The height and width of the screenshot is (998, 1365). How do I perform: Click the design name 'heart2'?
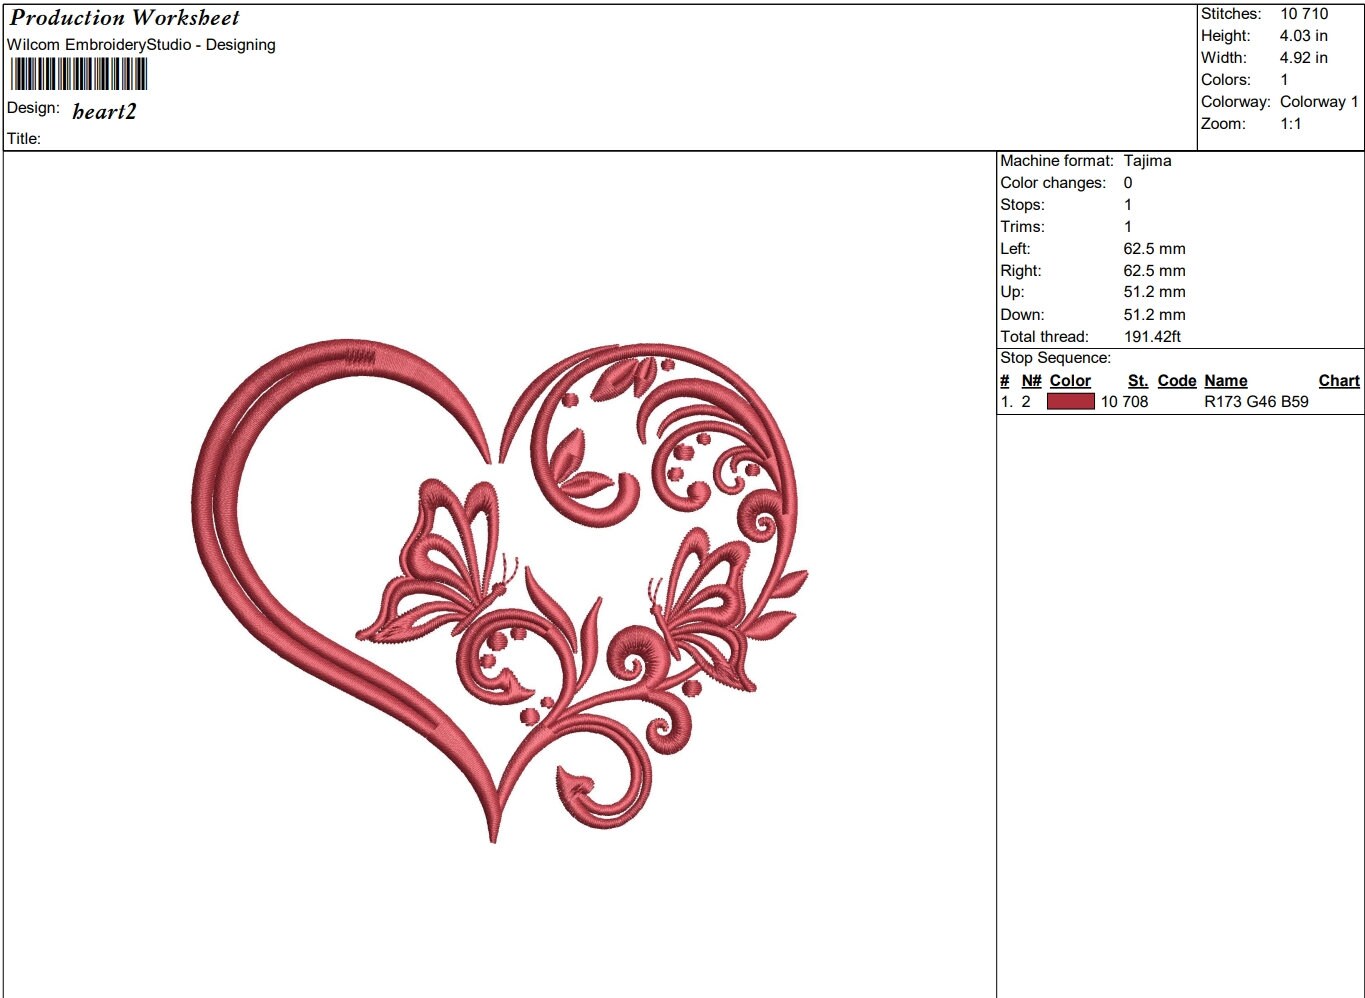(104, 111)
